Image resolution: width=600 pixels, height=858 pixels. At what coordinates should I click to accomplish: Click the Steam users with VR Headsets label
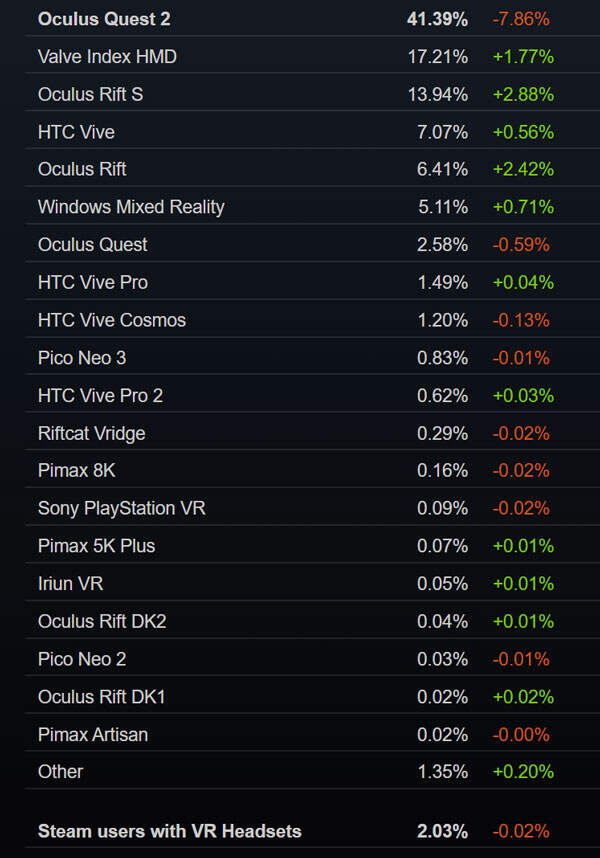[x=169, y=831]
